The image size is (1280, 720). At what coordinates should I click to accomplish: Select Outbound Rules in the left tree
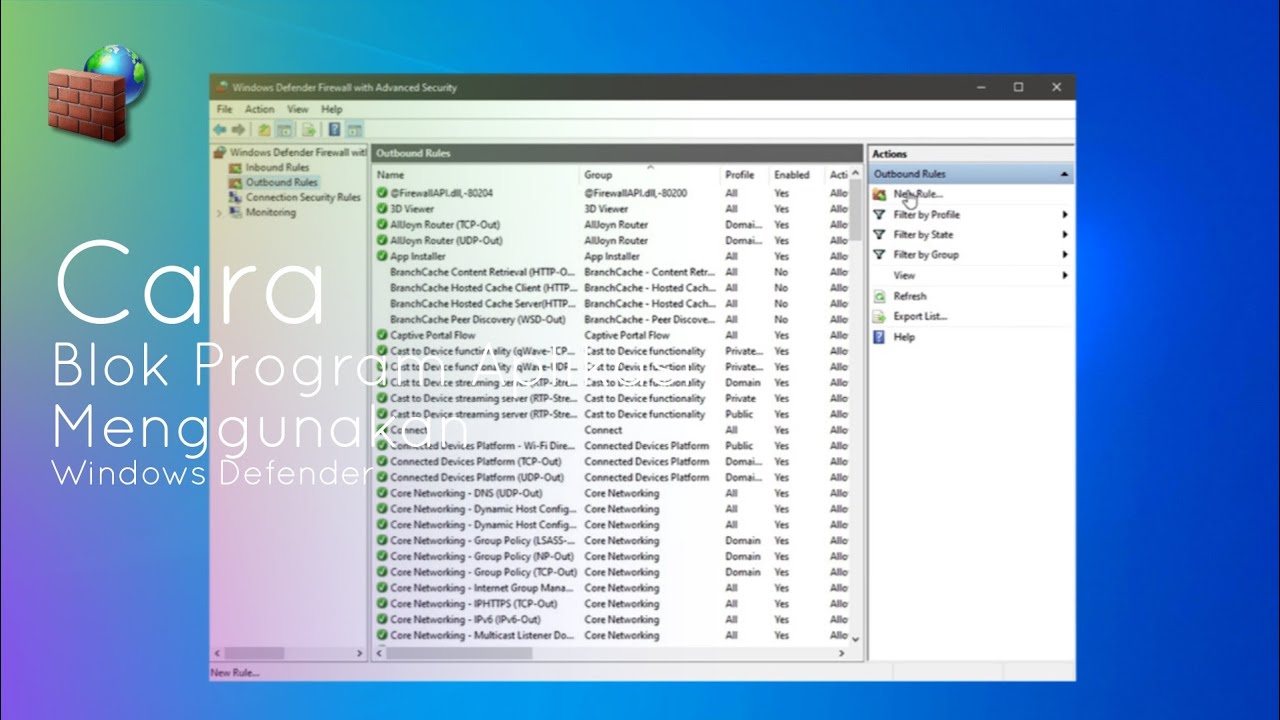point(281,182)
